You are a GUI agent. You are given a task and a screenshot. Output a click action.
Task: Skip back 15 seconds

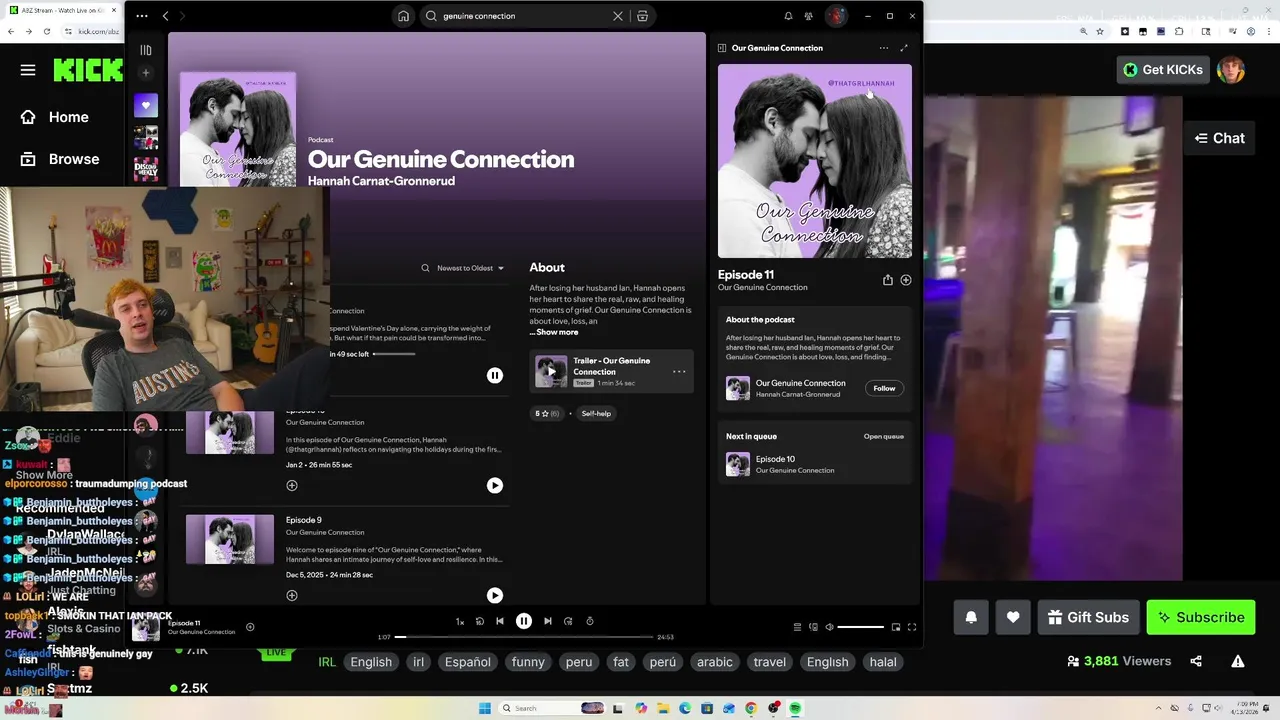point(480,621)
